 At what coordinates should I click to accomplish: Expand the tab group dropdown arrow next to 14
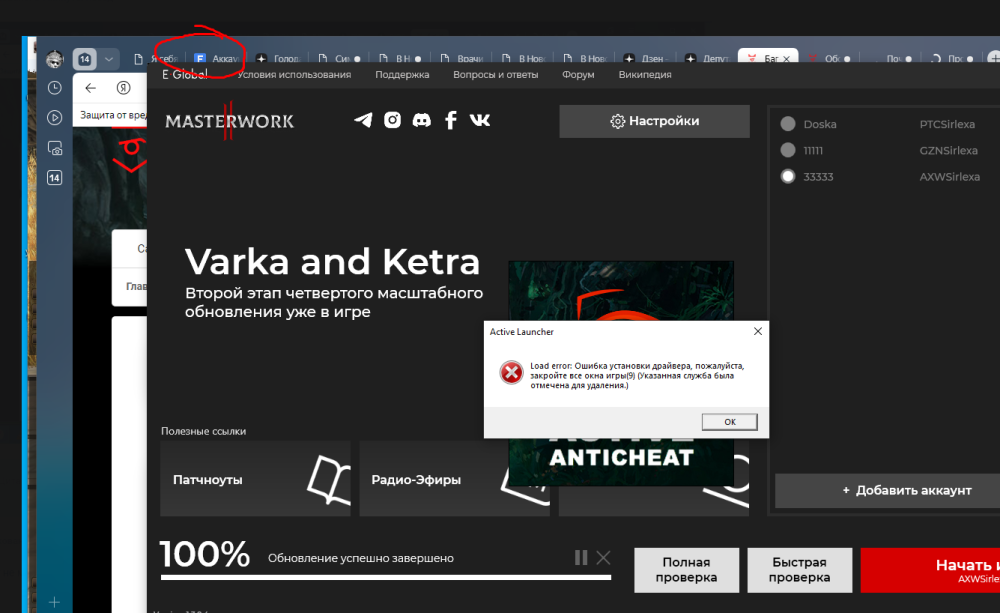tap(109, 59)
